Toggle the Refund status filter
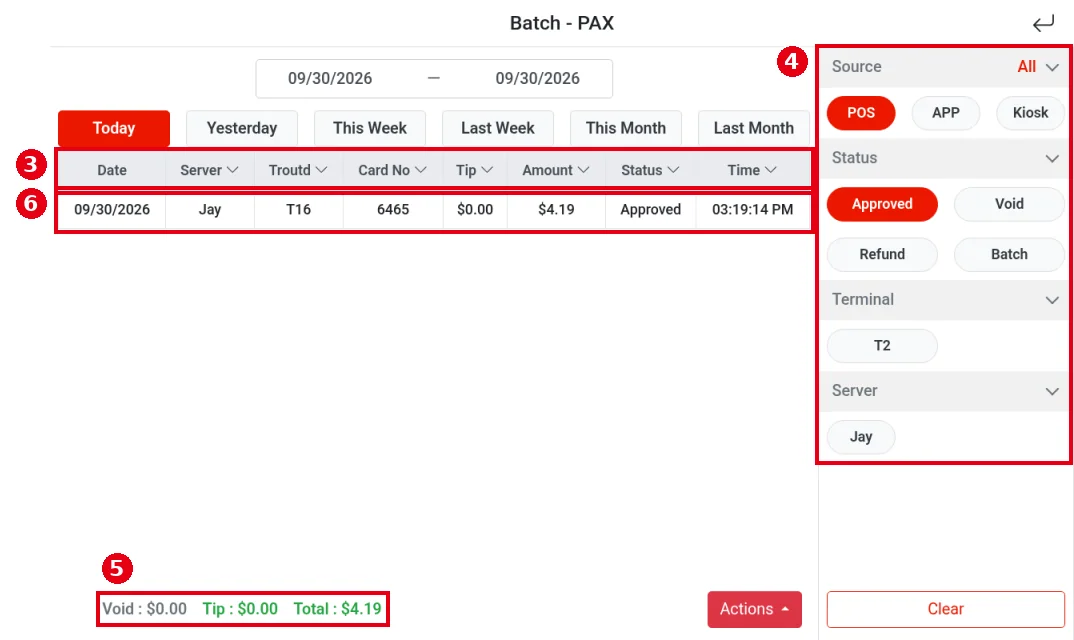Viewport: 1074px width, 640px height. click(882, 254)
